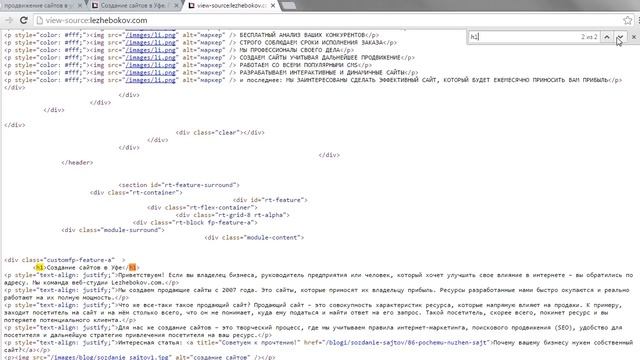The height and width of the screenshot is (360, 640).
Task: Click div class 'rt-container' line
Action: (x=136, y=193)
